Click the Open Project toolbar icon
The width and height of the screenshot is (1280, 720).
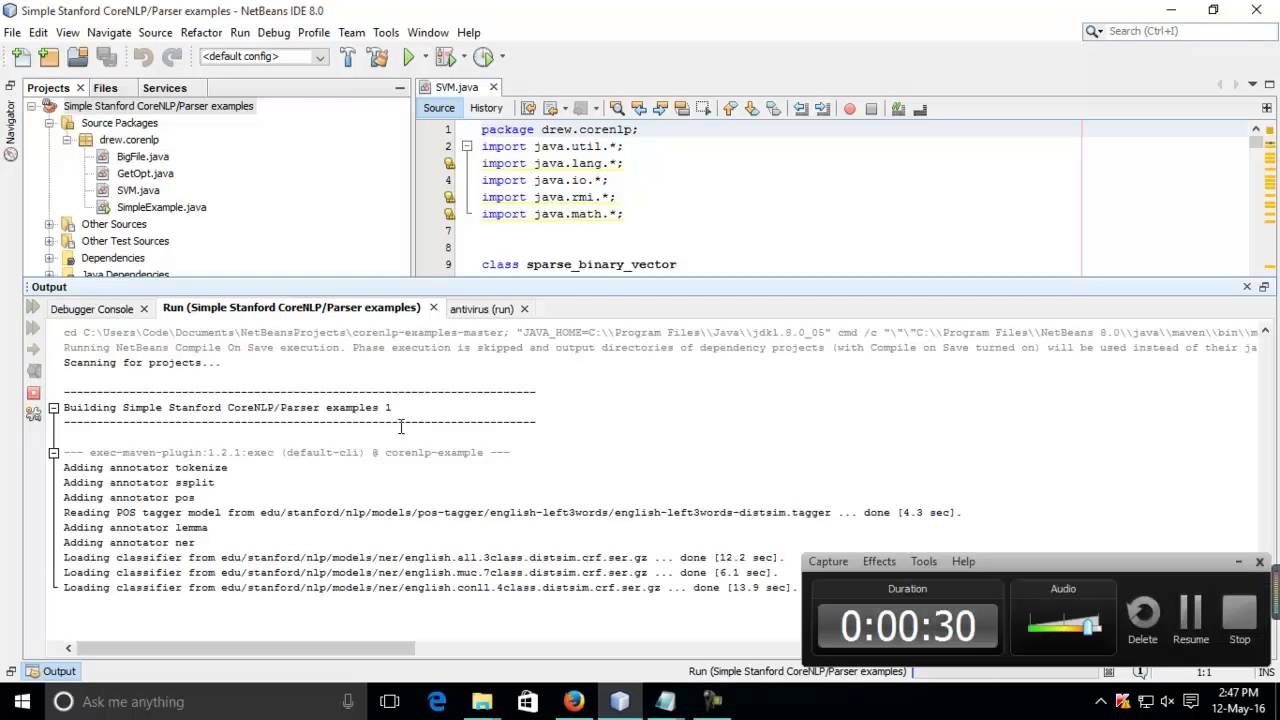pyautogui.click(x=77, y=57)
